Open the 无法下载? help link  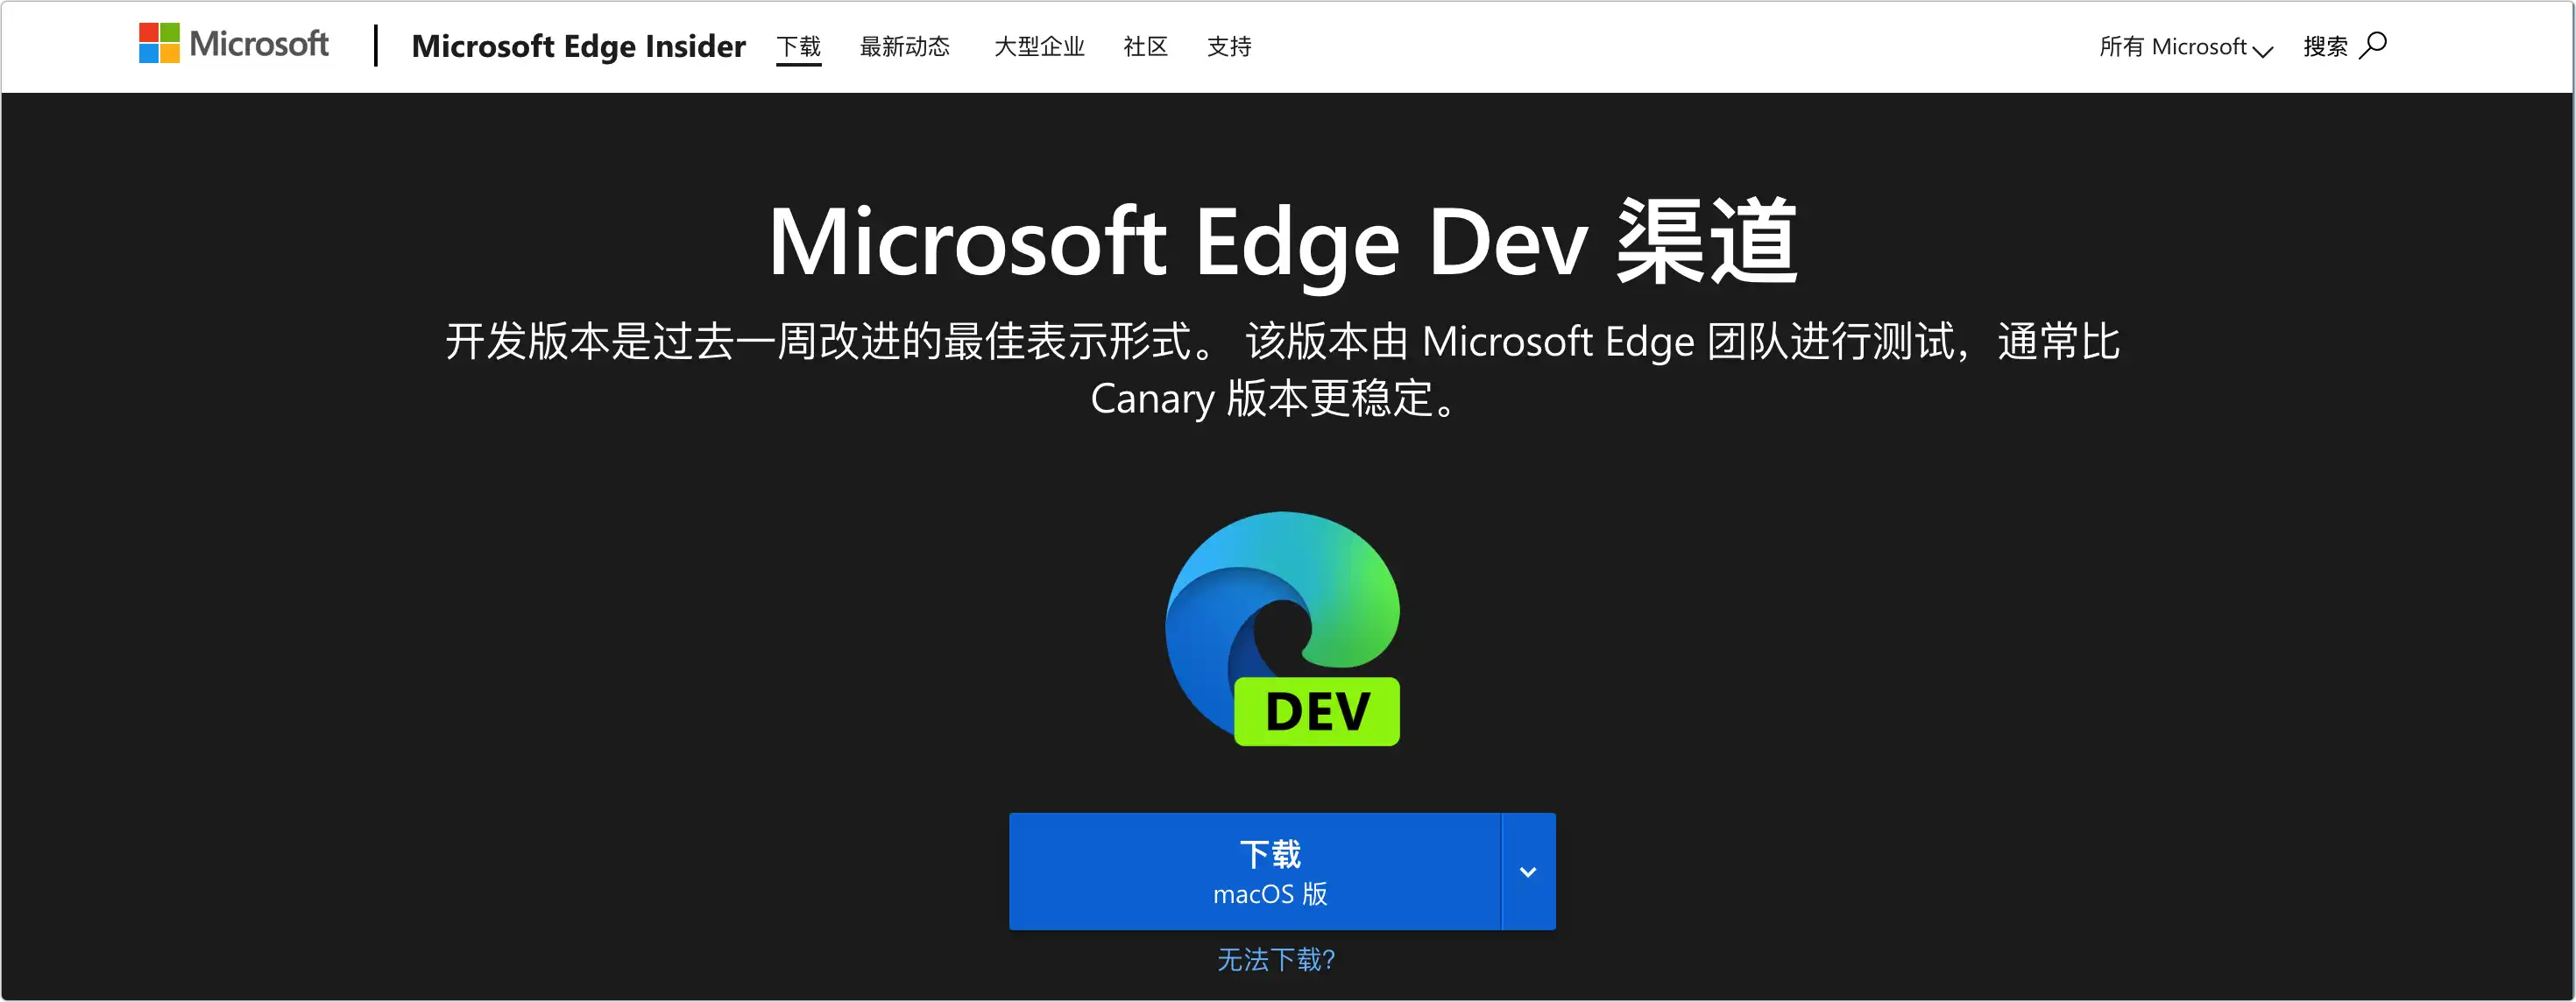pos(1275,959)
